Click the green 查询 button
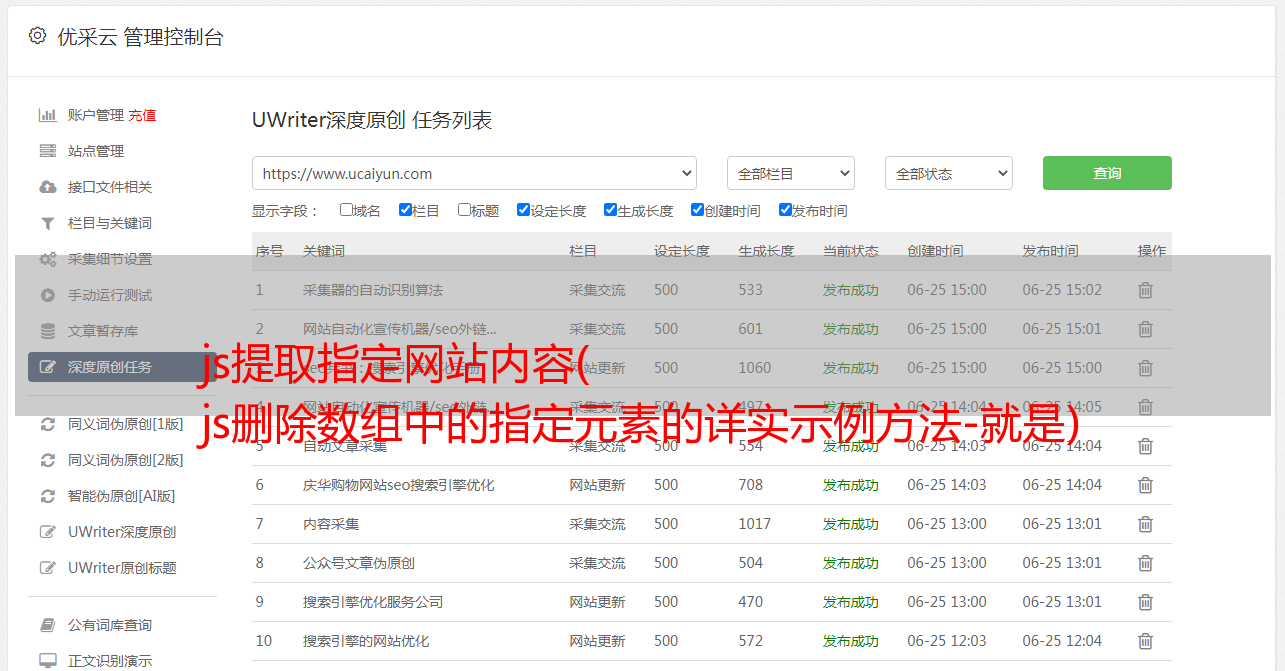 (1106, 173)
